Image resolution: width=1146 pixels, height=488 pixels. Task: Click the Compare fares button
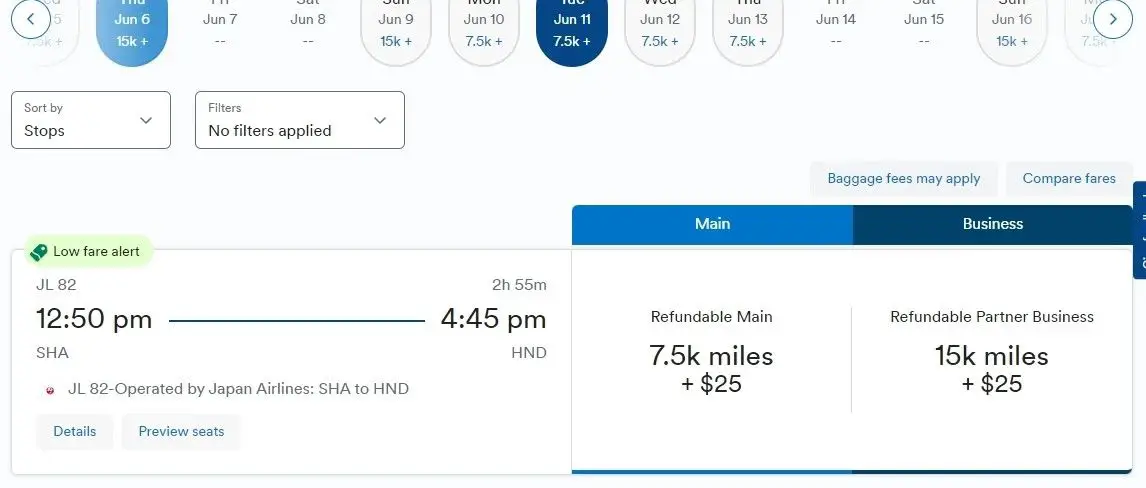[x=1068, y=179]
